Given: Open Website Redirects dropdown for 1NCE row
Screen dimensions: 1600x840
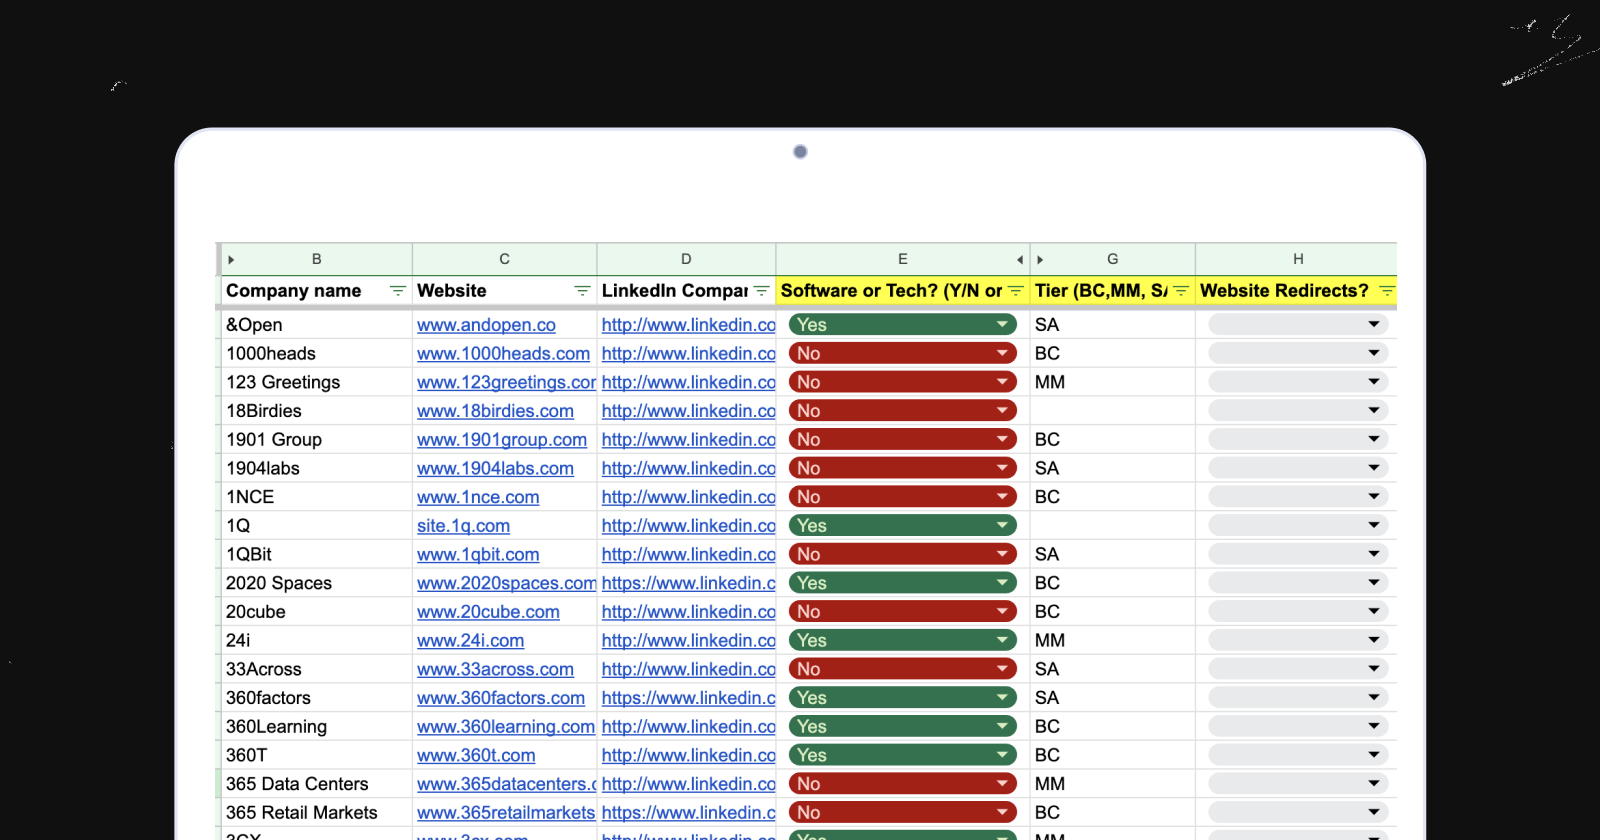Looking at the screenshot, I should 1298,497.
